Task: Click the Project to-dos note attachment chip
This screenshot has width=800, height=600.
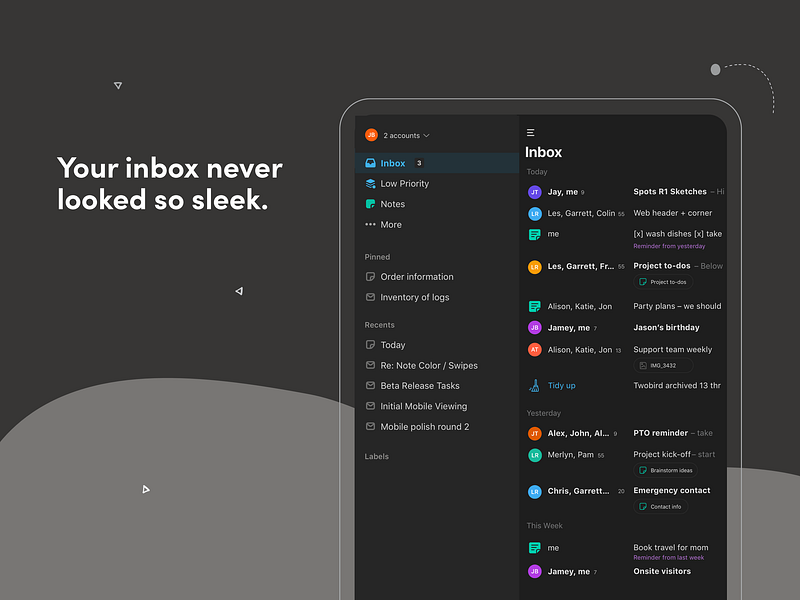Action: click(663, 282)
